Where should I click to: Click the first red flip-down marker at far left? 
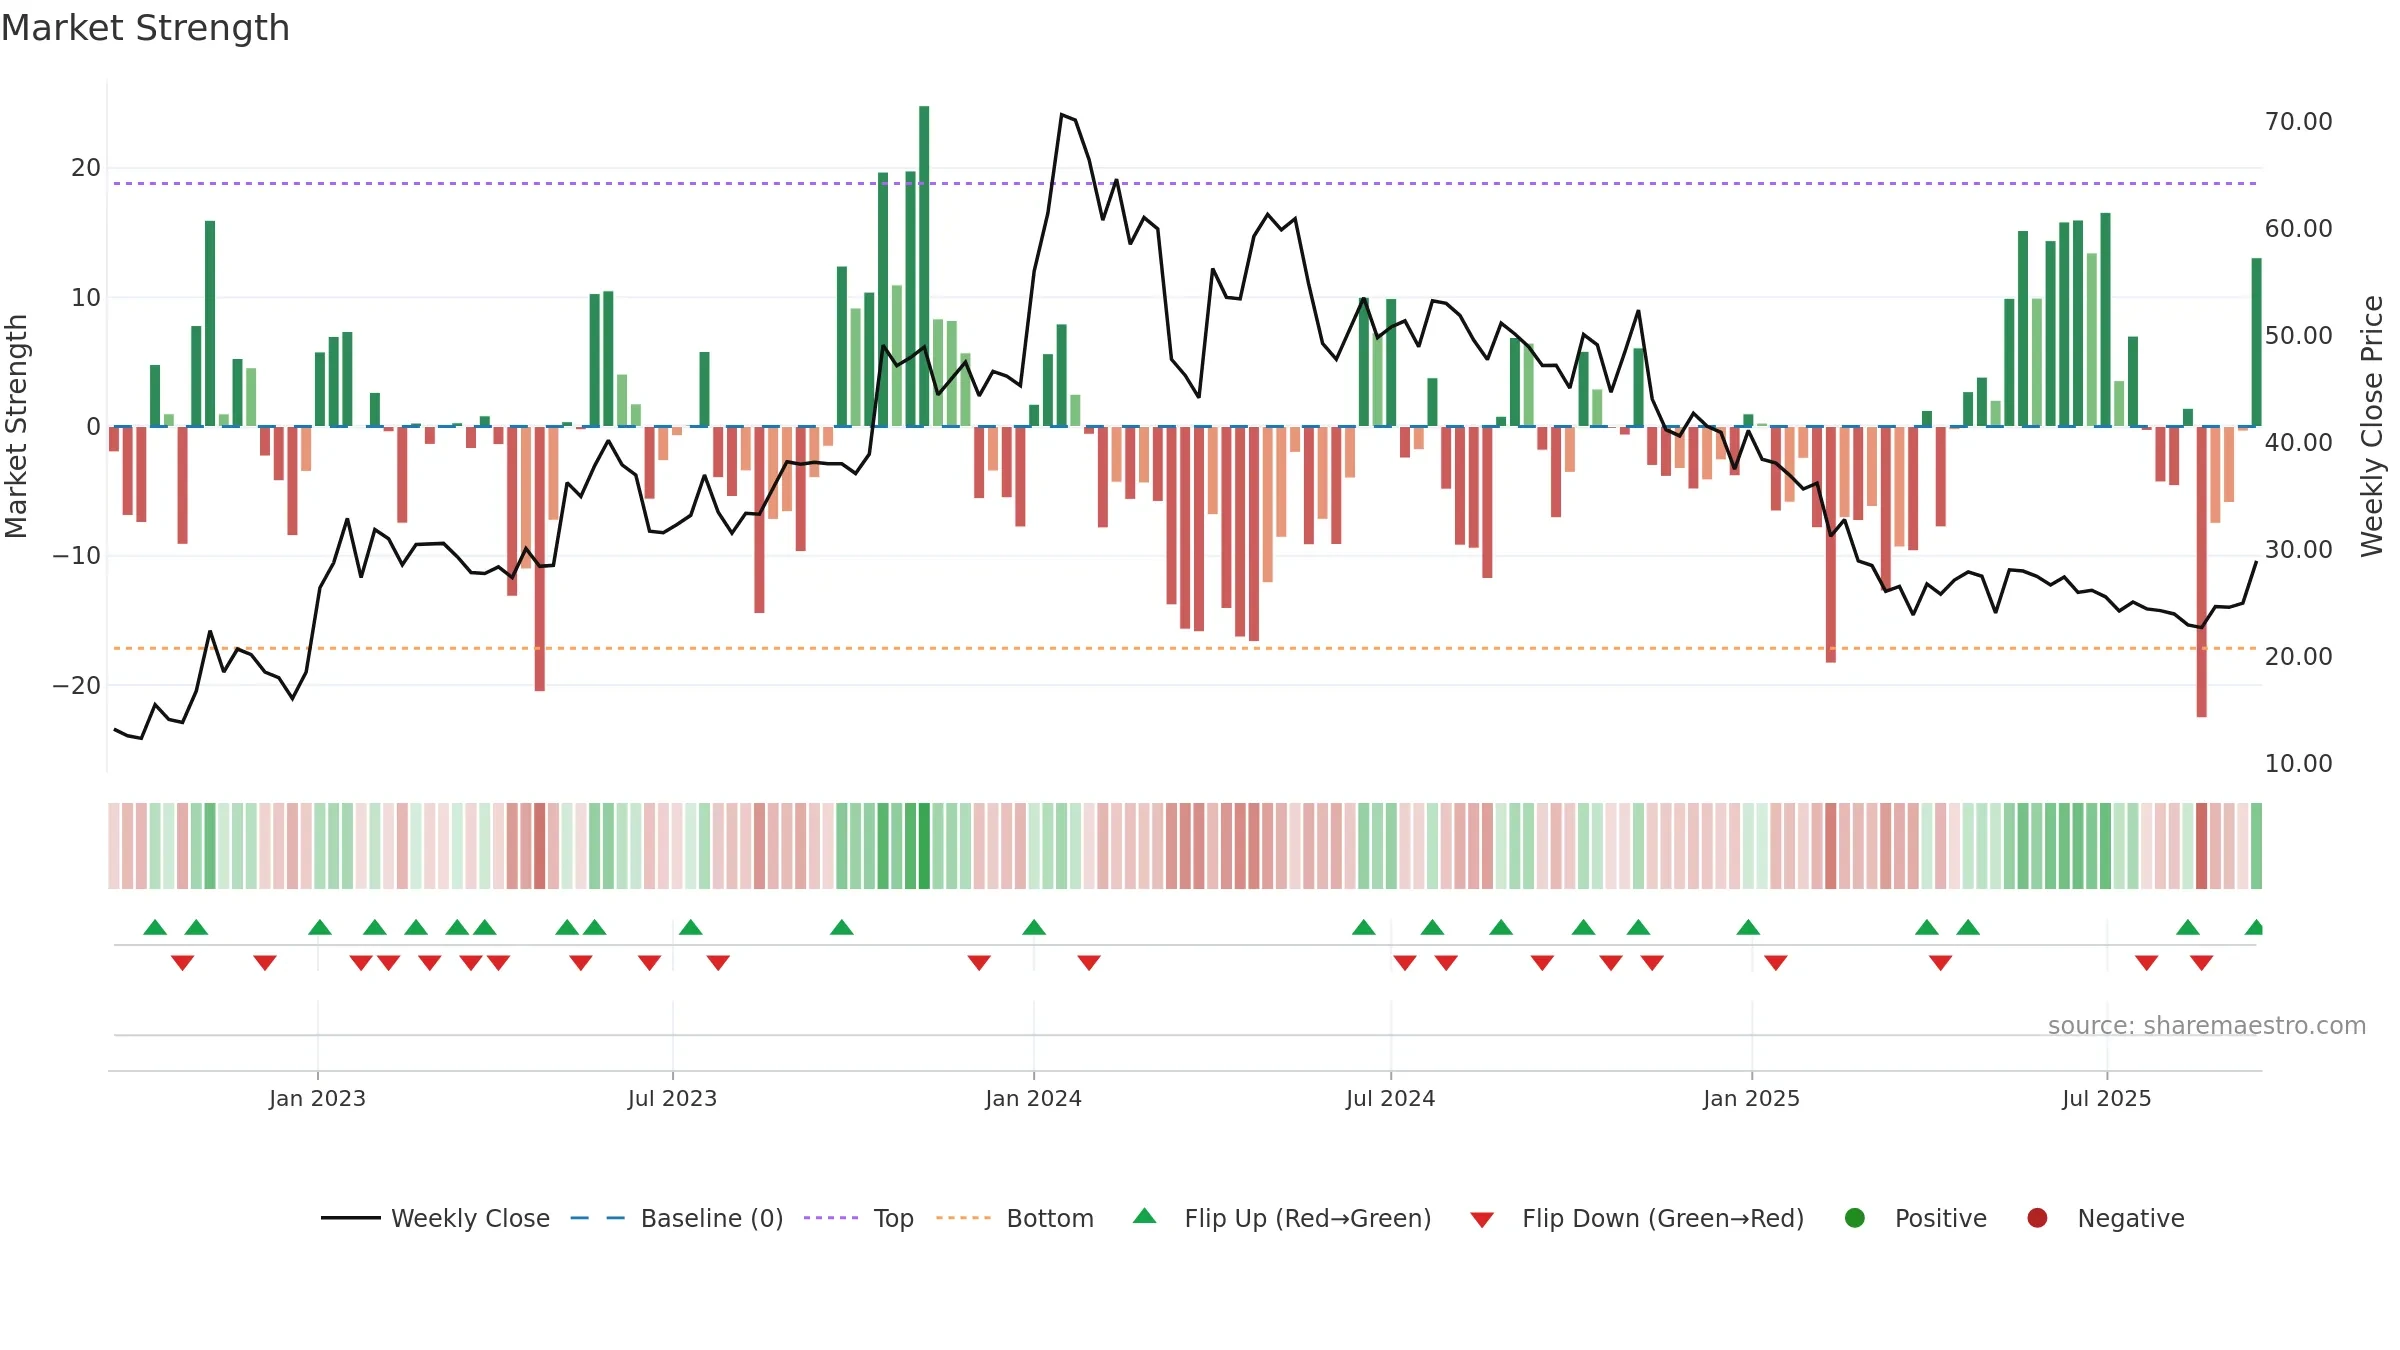click(182, 962)
